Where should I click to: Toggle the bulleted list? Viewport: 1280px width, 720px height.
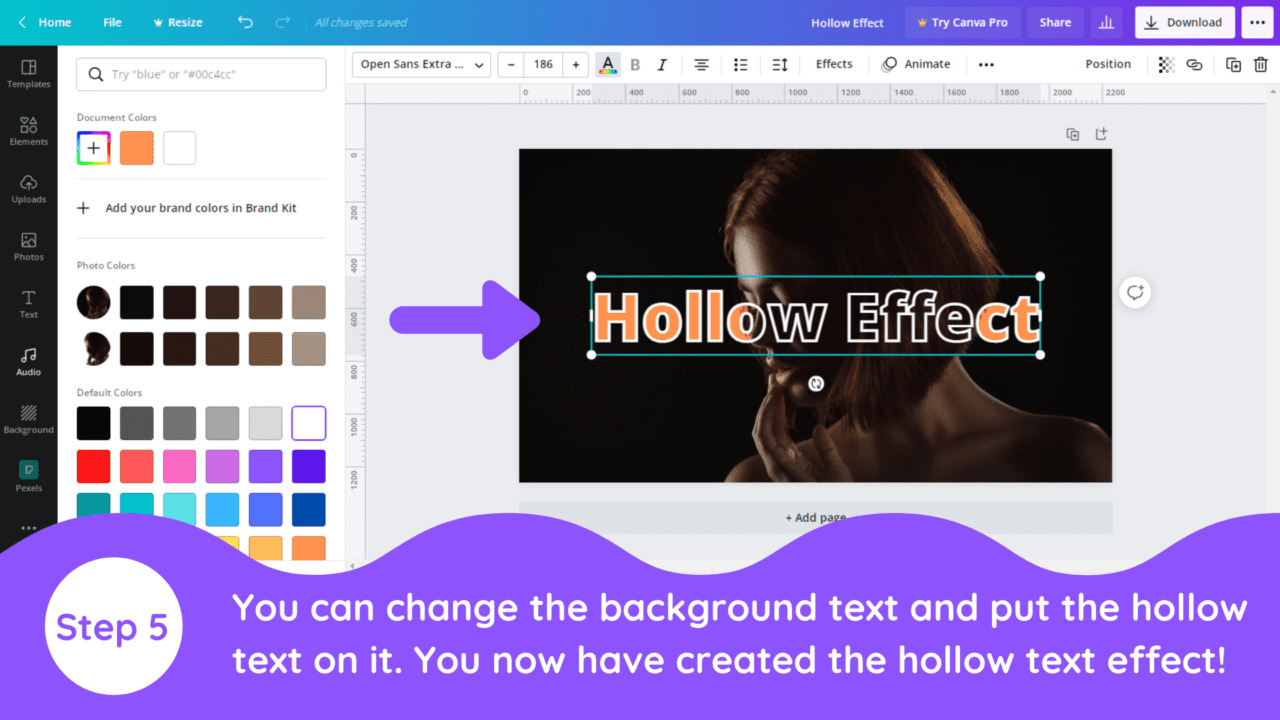coord(740,64)
